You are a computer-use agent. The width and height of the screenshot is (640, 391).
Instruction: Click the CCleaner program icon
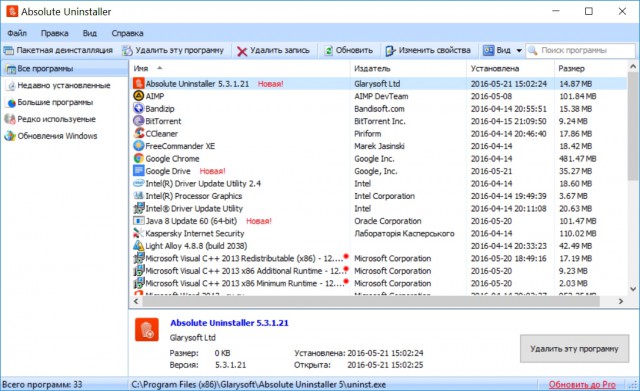pos(139,133)
